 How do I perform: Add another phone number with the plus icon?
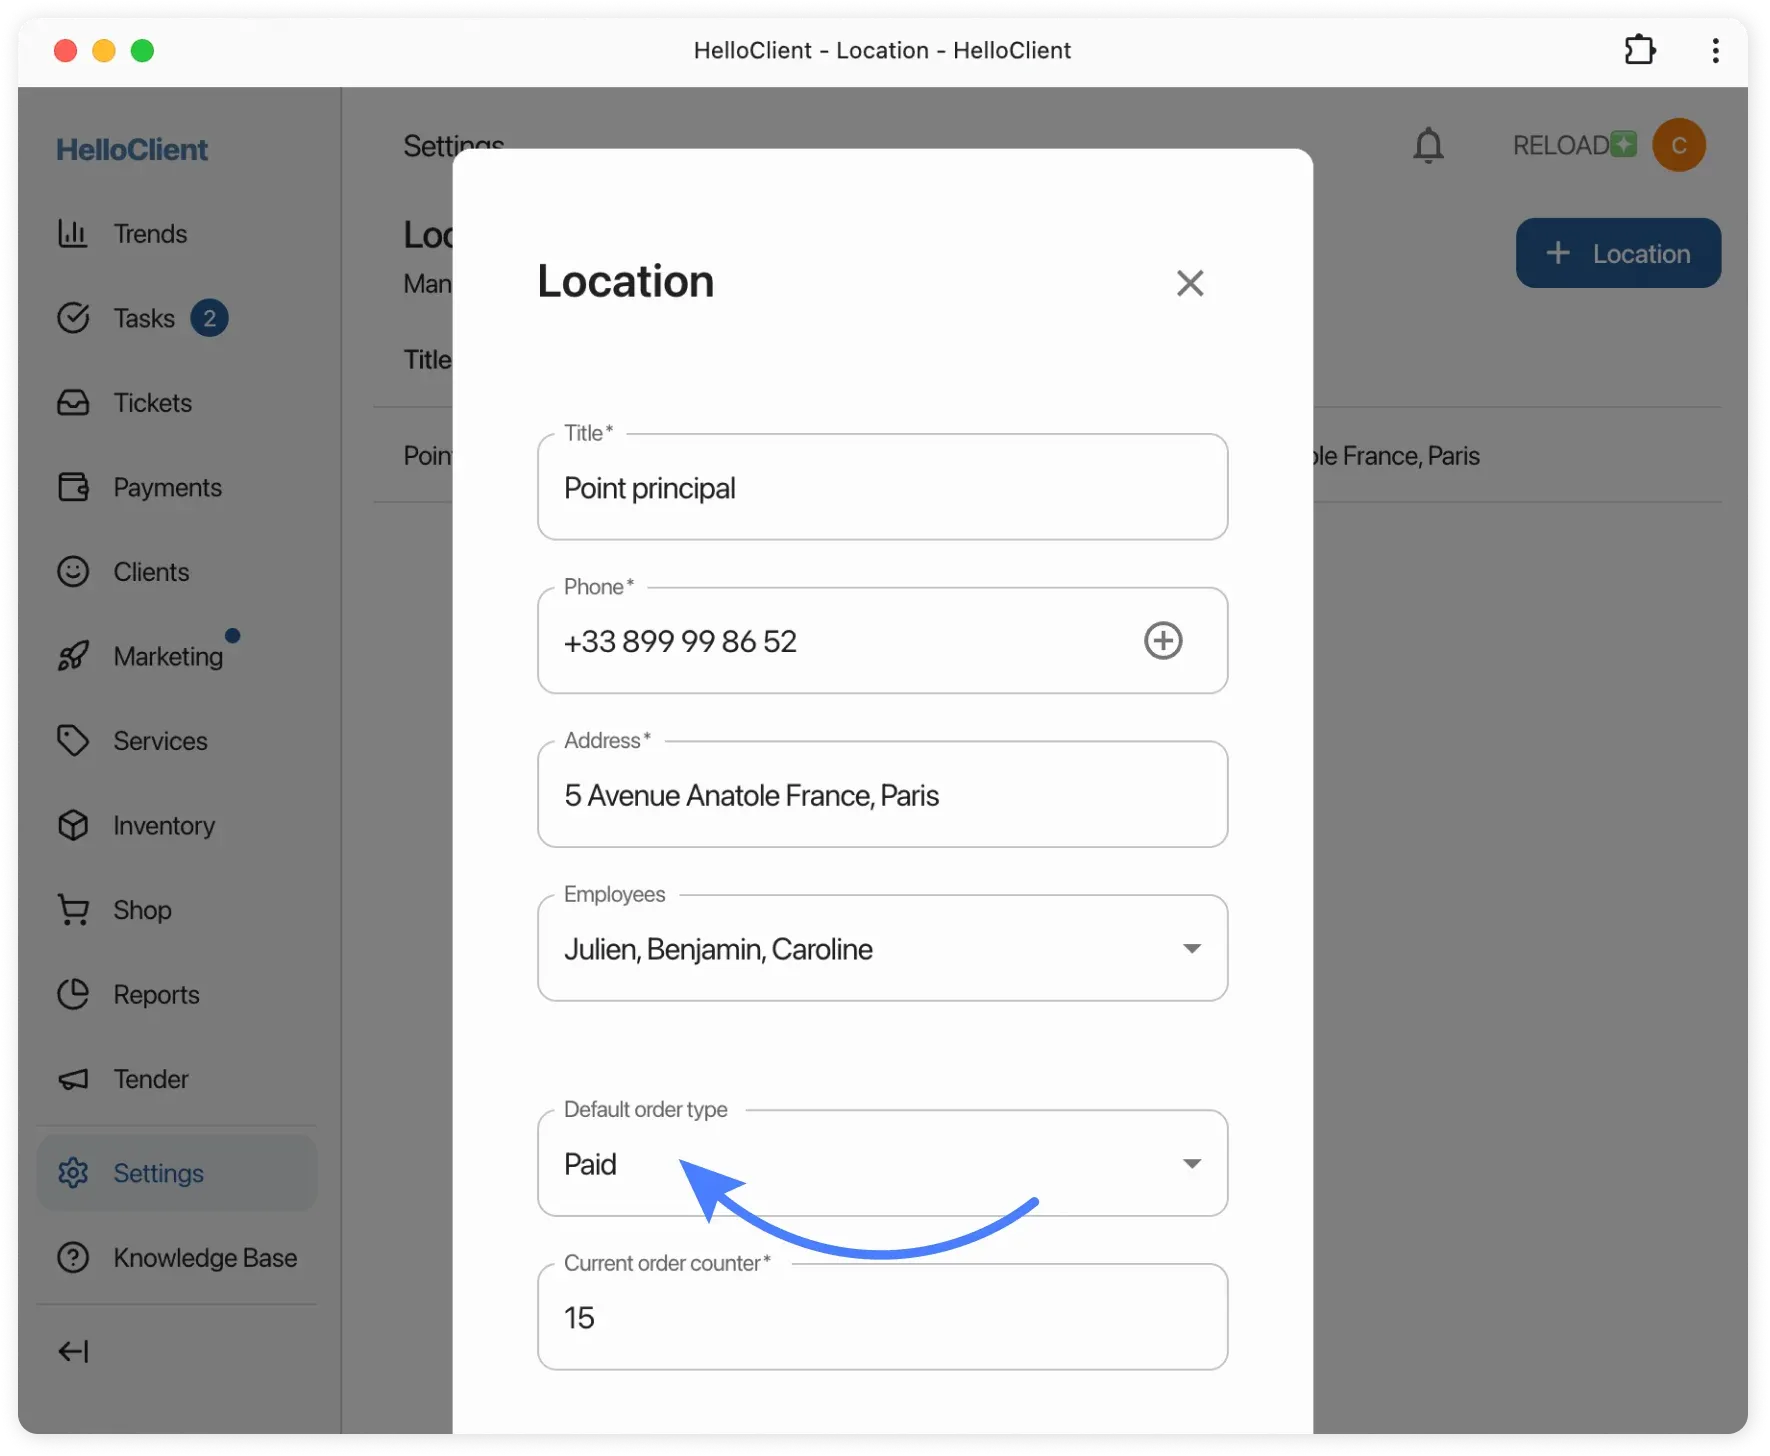[x=1162, y=640]
